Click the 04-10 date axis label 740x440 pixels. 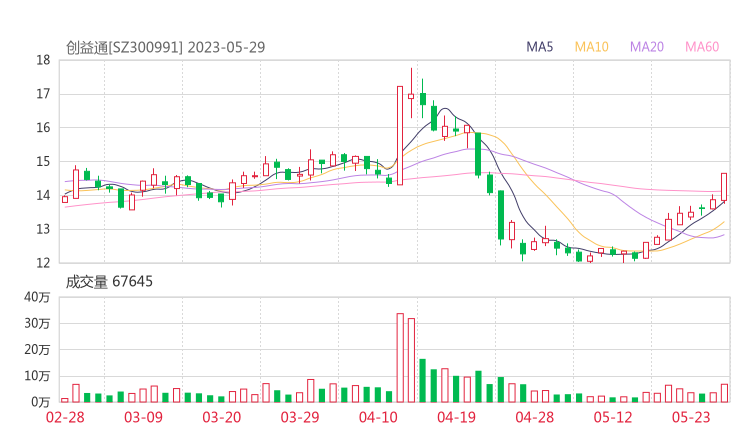[x=378, y=417]
